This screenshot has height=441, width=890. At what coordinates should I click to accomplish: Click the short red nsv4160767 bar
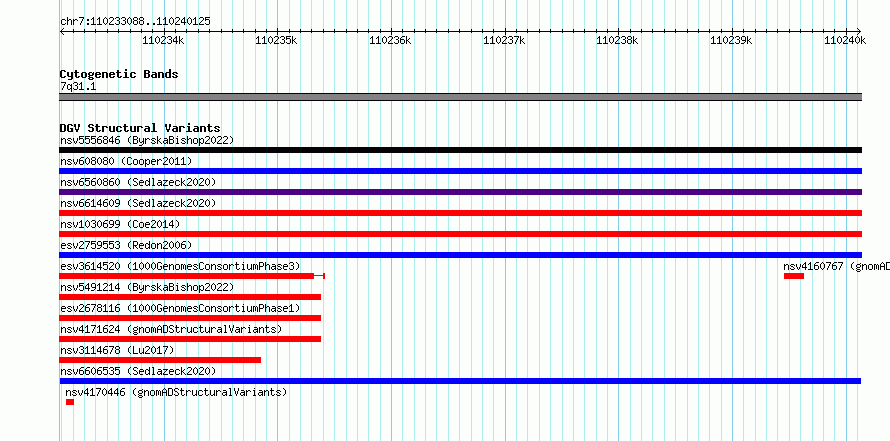coord(794,276)
